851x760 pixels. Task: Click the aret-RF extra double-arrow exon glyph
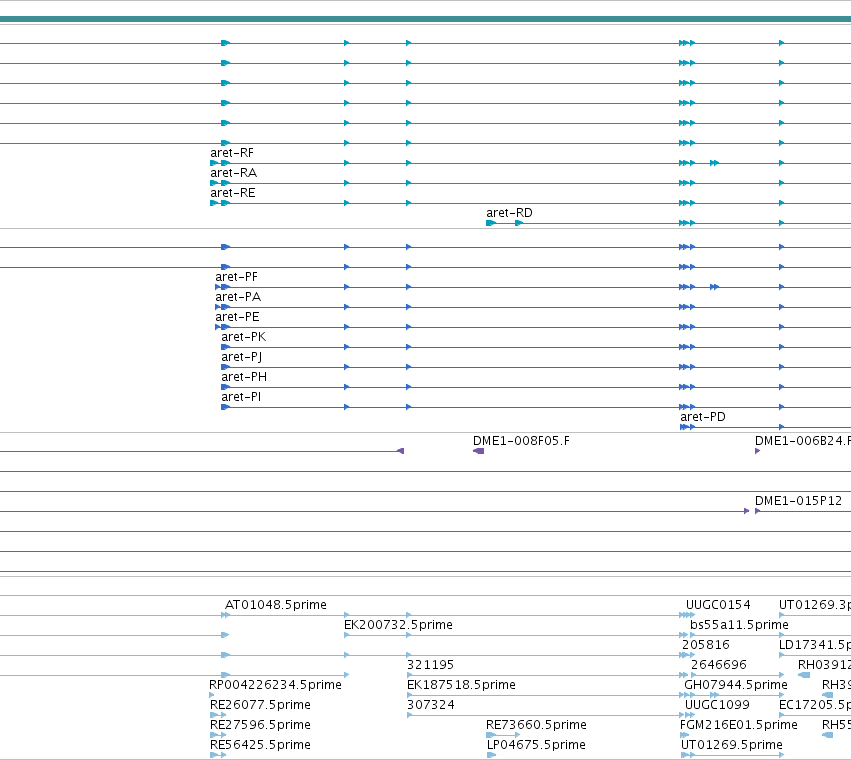tap(714, 163)
